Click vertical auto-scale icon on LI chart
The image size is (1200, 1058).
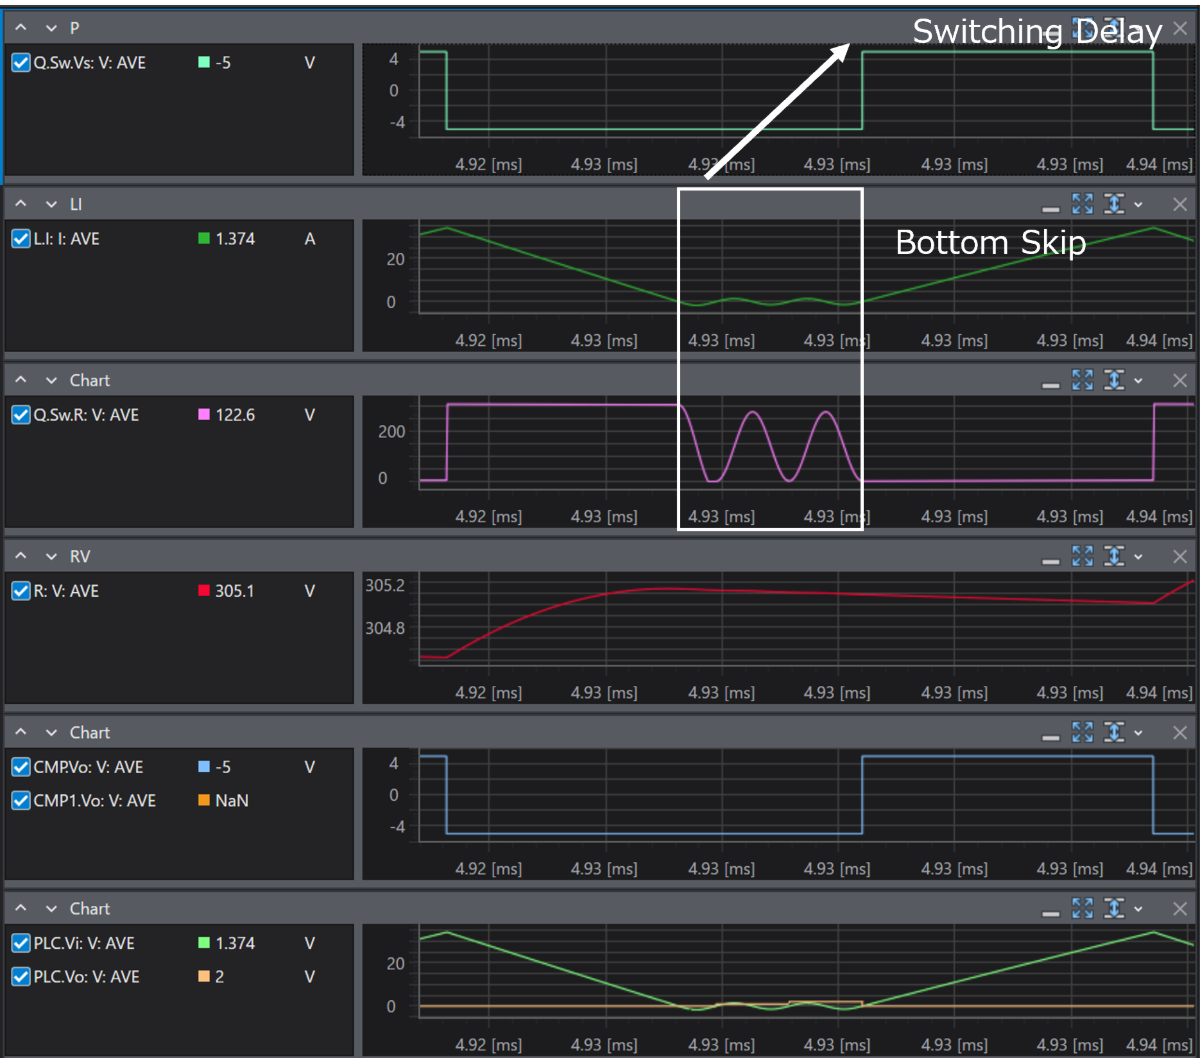point(1113,204)
